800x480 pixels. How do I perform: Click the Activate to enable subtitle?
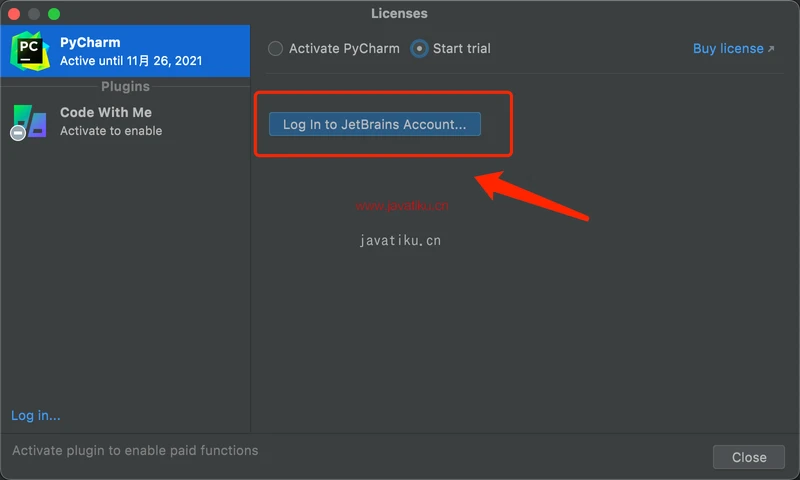(x=111, y=131)
